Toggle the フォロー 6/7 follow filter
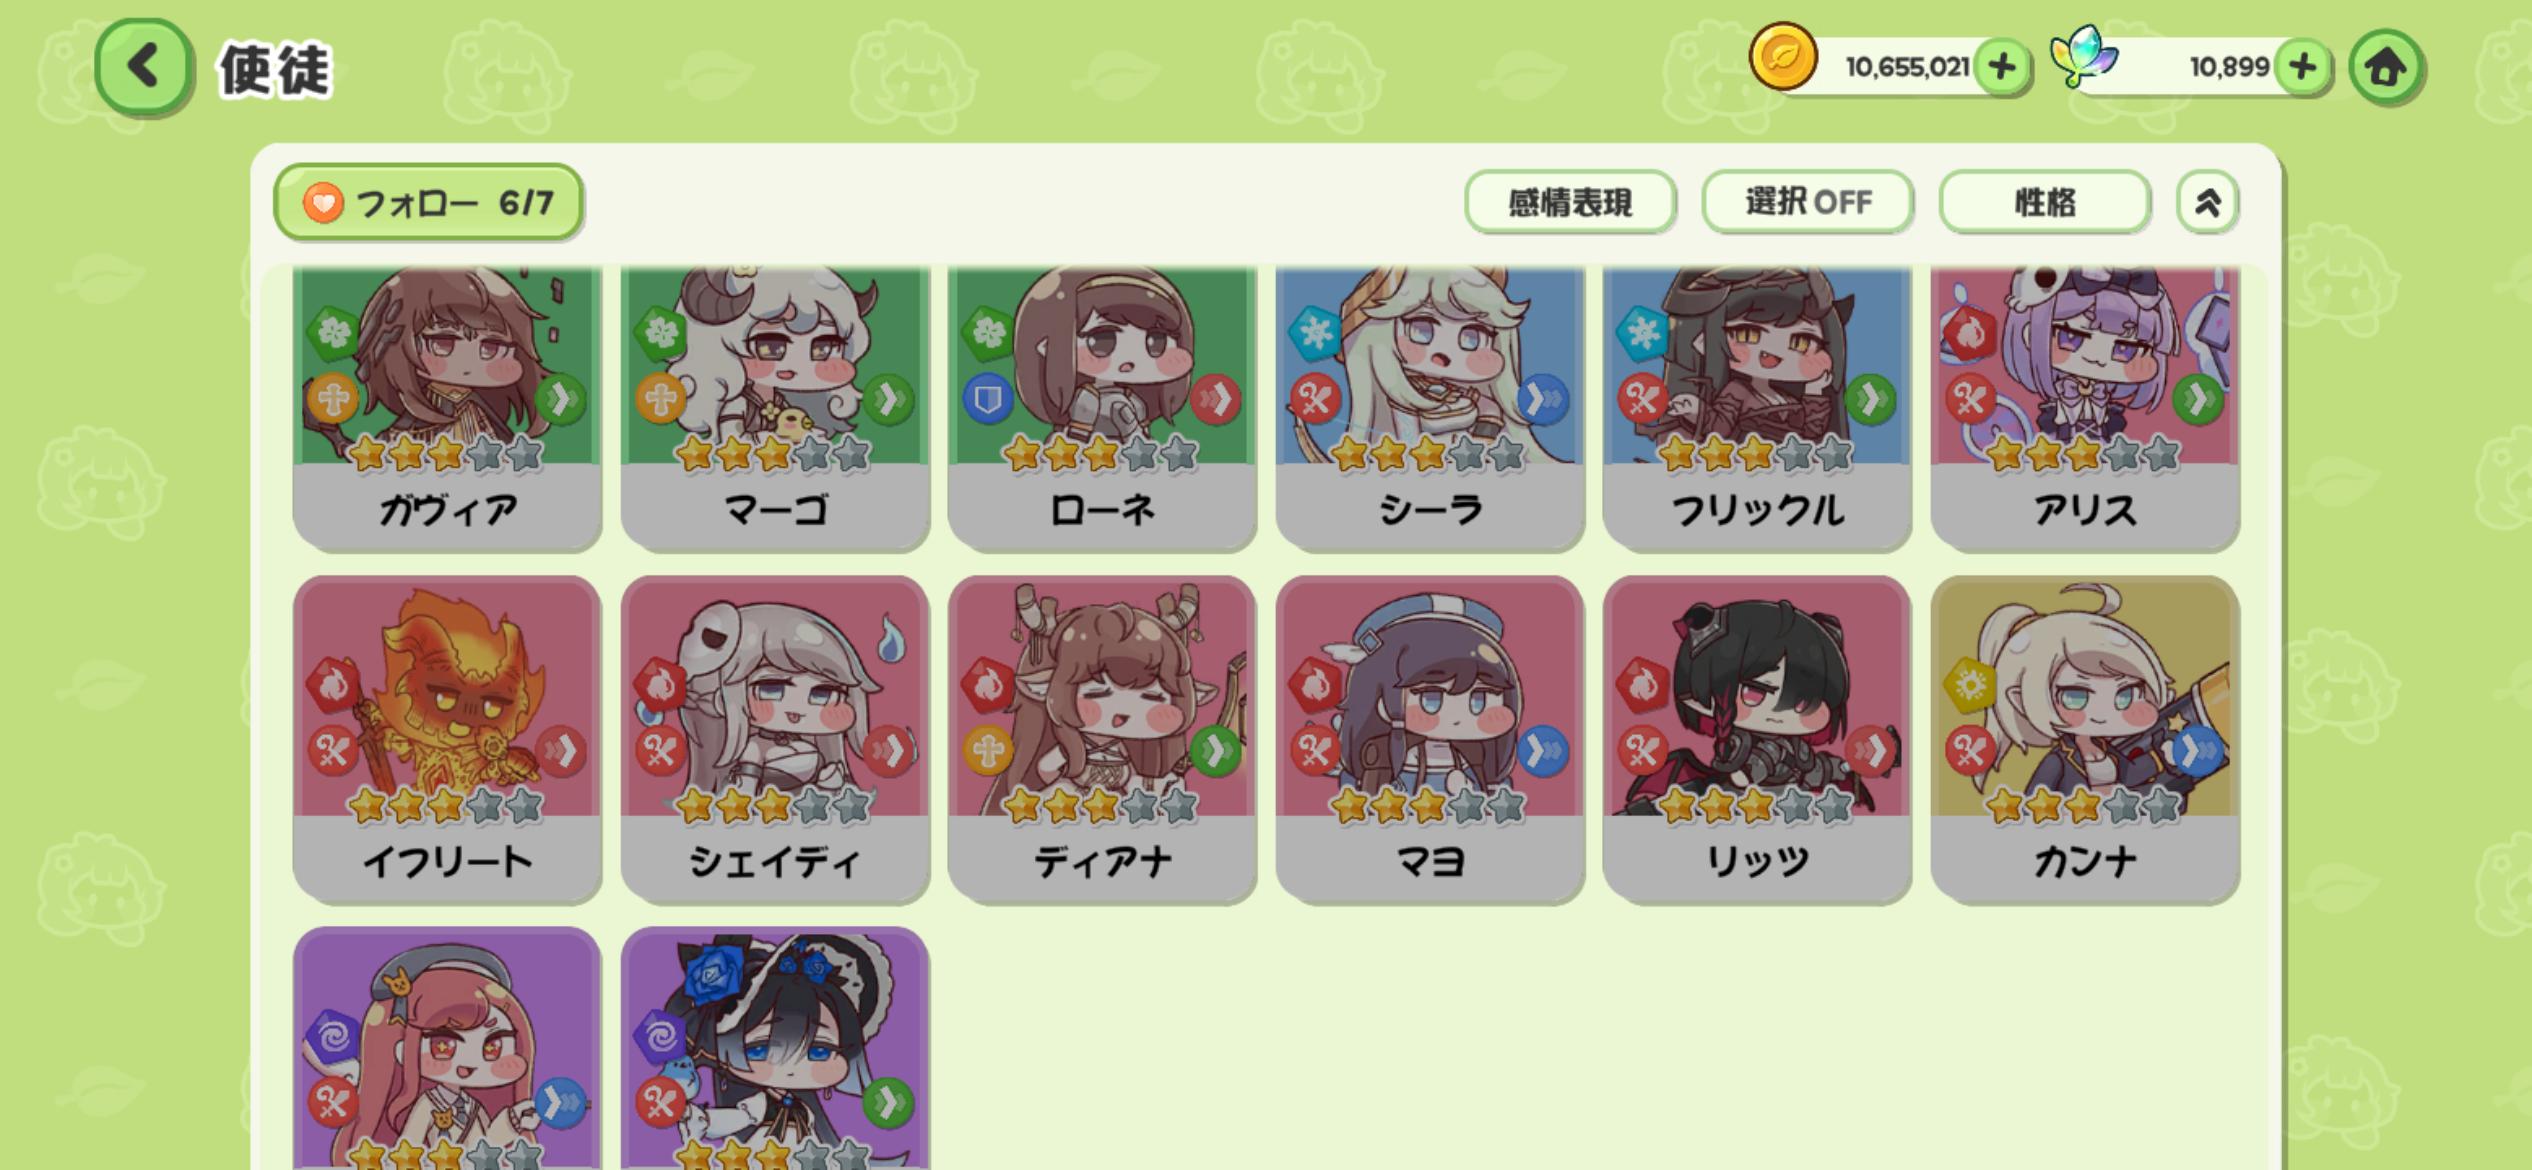The image size is (2532, 1170). [428, 203]
